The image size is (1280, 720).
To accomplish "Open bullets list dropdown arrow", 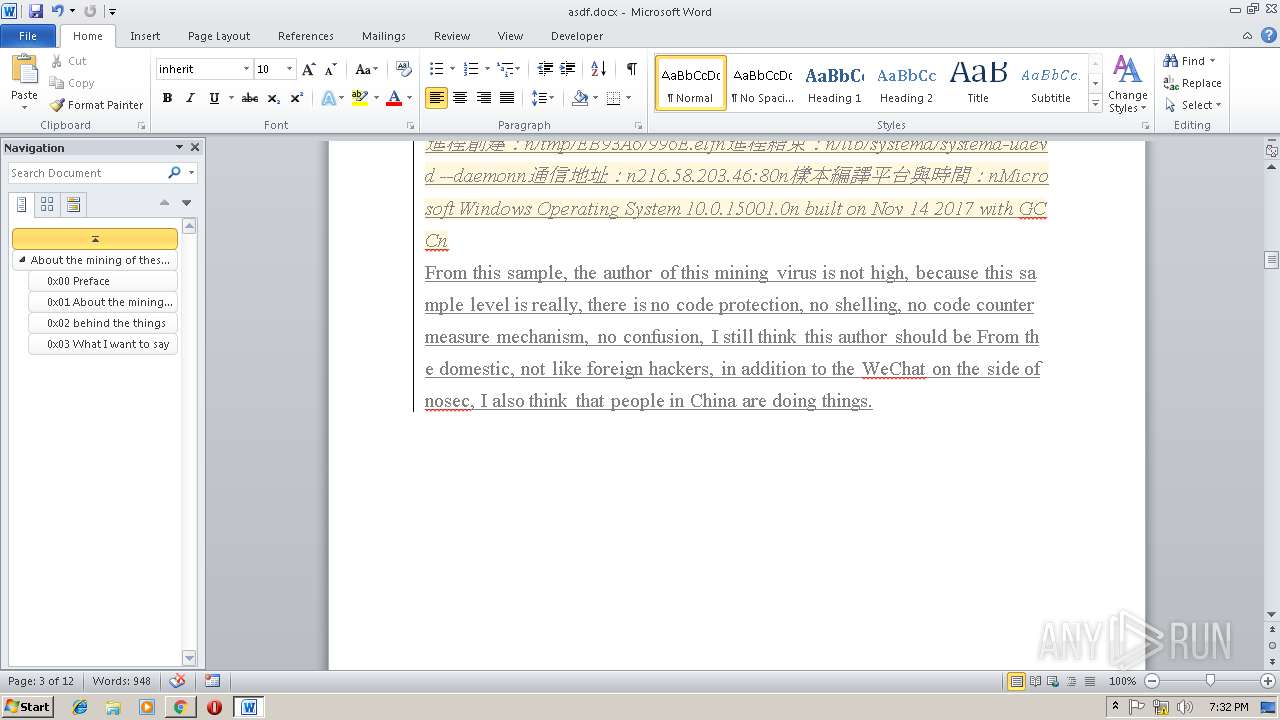I will pos(452,69).
